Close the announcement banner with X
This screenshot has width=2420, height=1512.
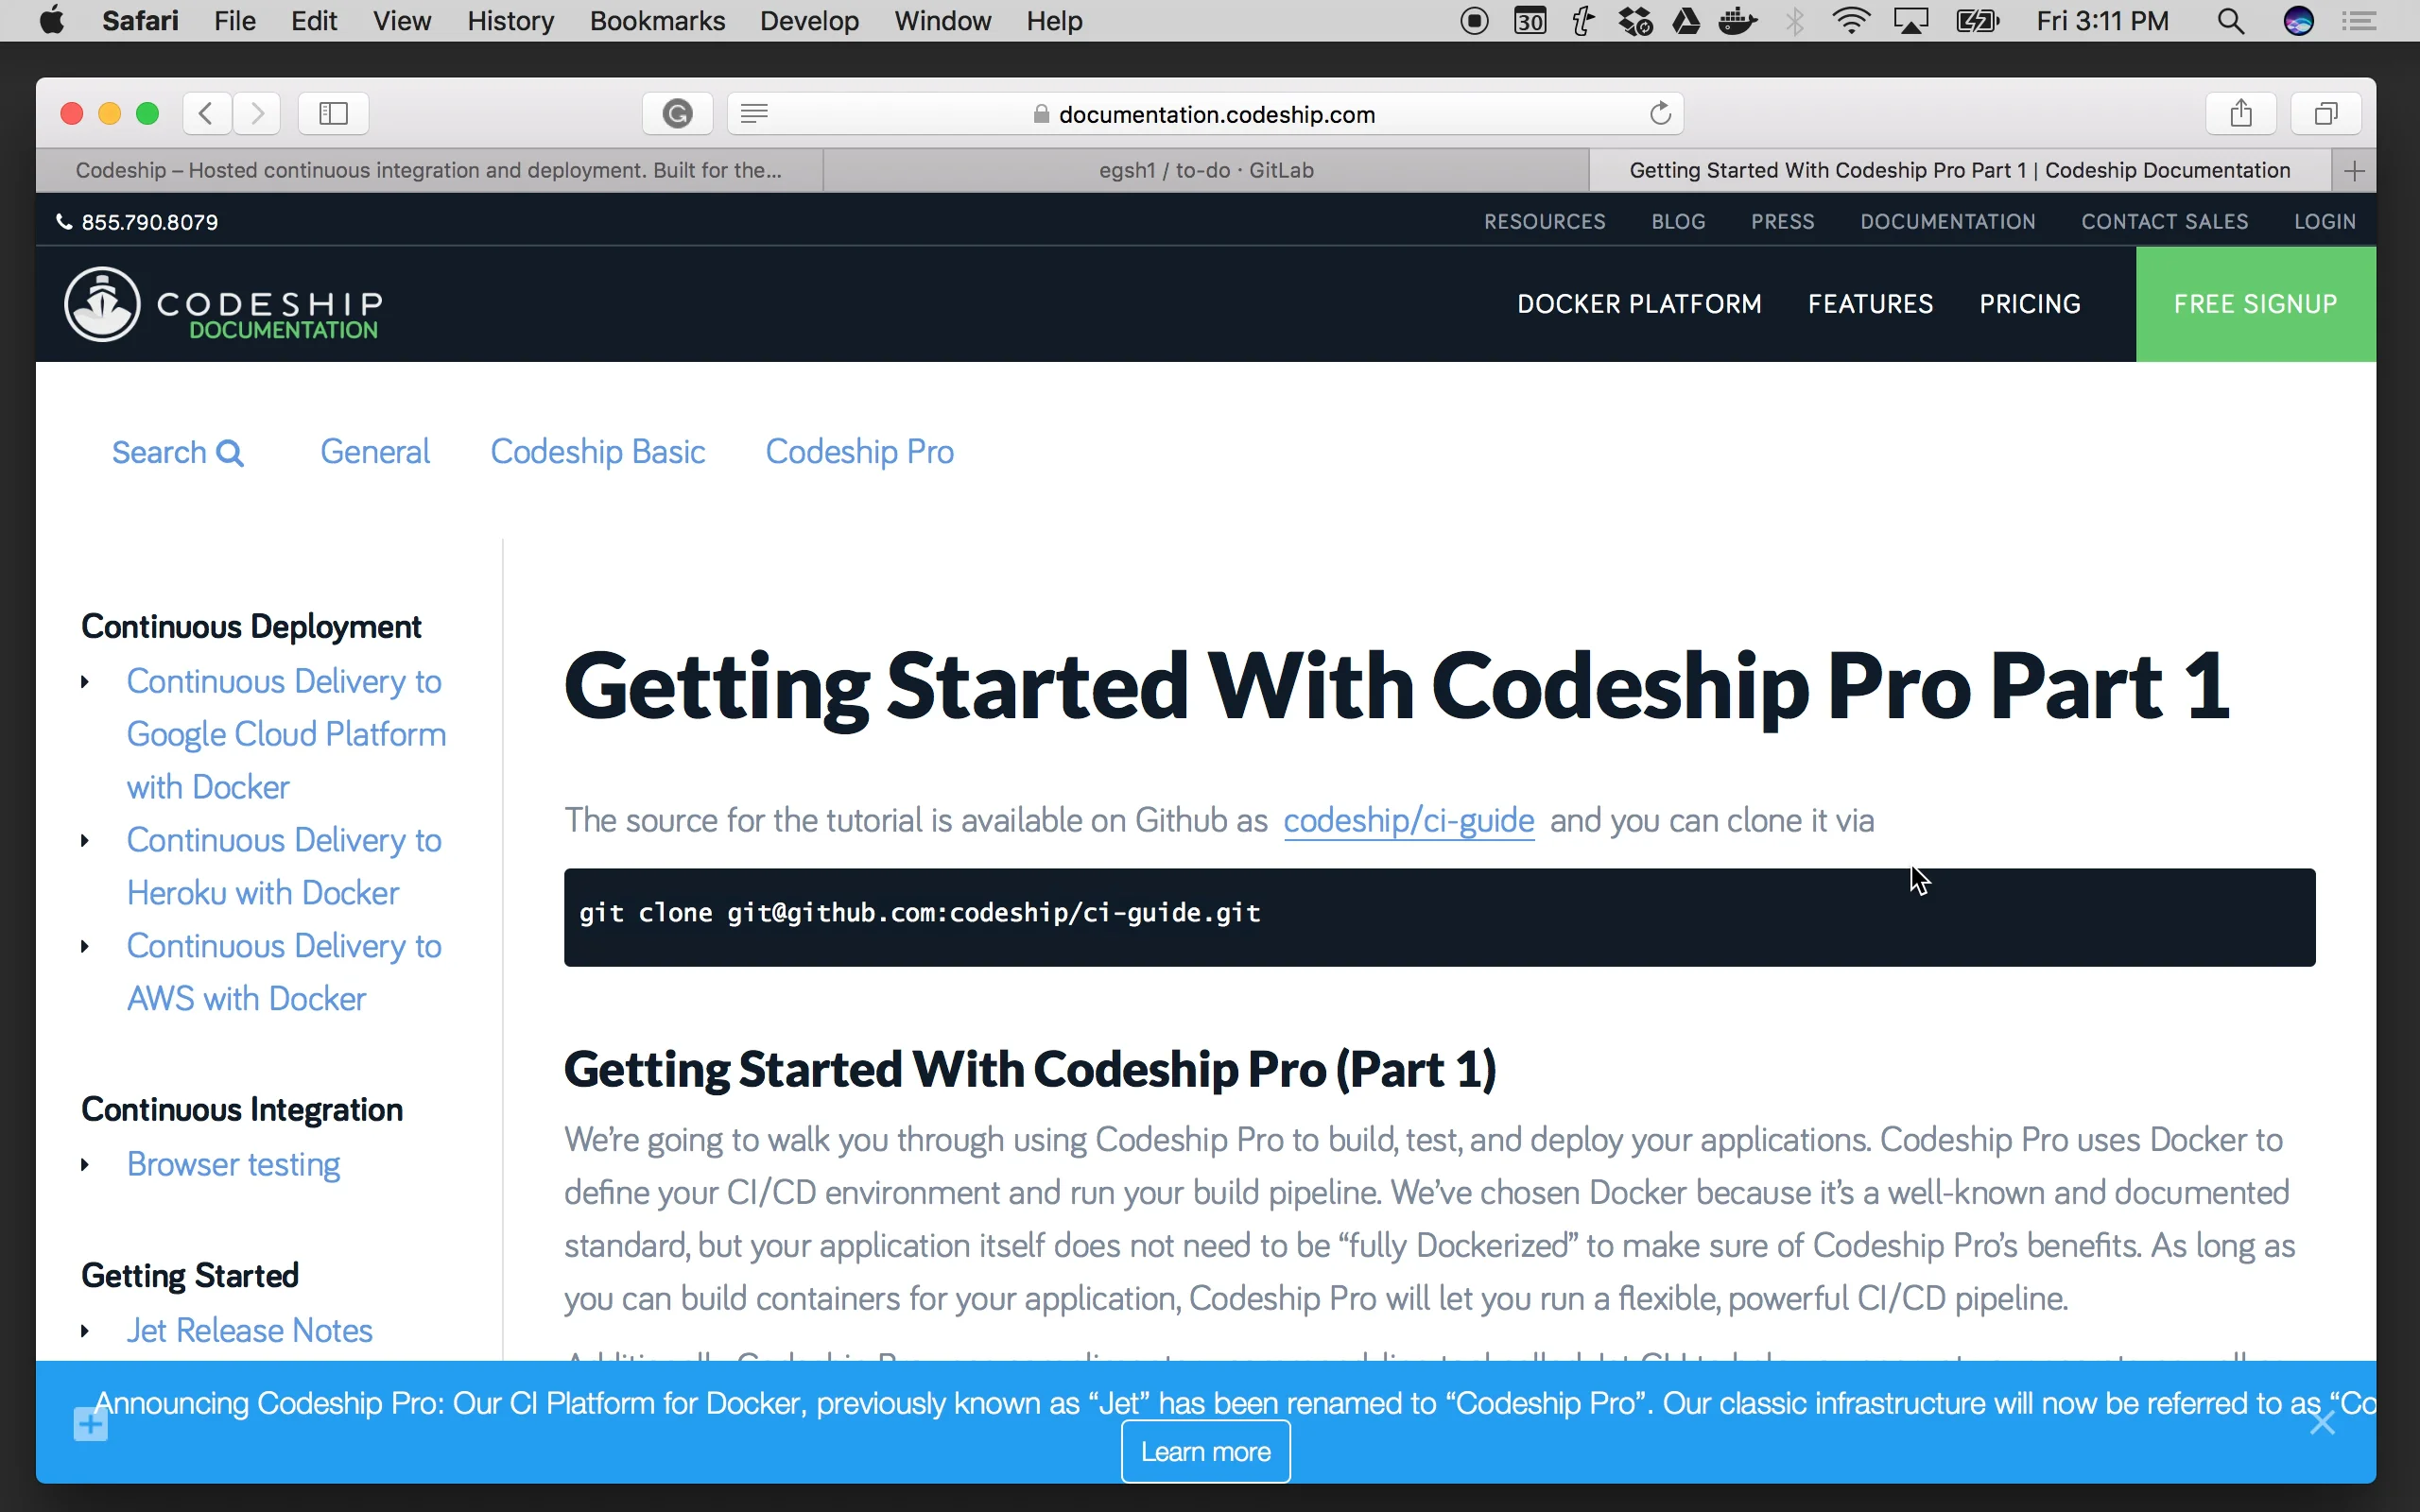2322,1422
